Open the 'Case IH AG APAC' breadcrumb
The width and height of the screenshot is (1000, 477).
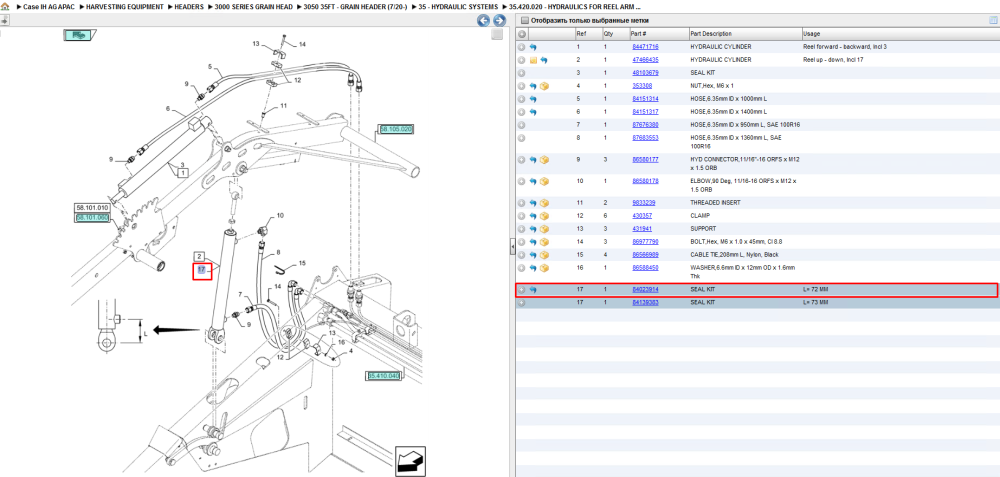coord(50,6)
